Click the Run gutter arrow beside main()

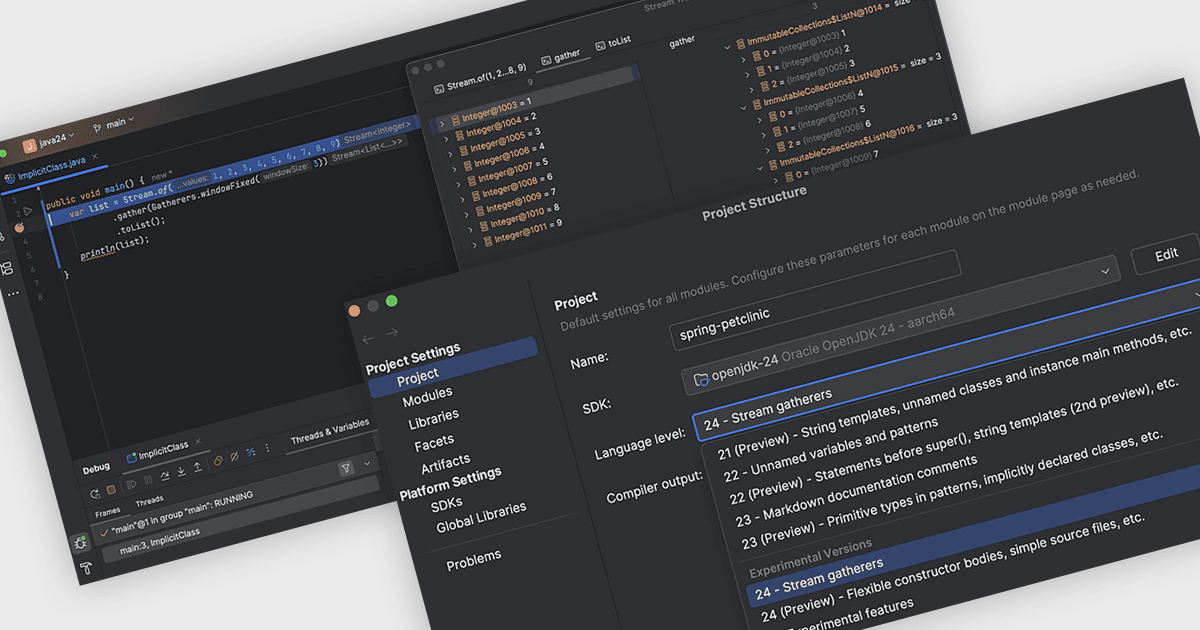pyautogui.click(x=28, y=211)
